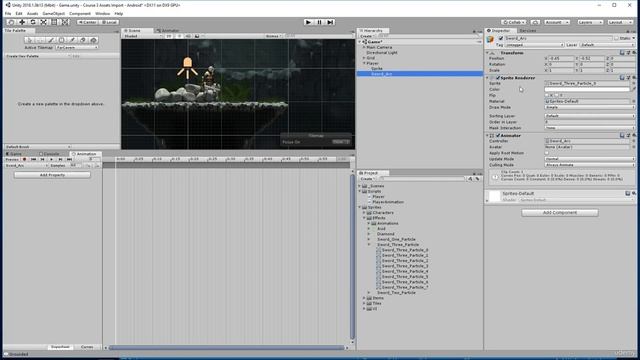The image size is (640, 360).
Task: Toggle 2D mode in Scene view
Action: (x=169, y=36)
